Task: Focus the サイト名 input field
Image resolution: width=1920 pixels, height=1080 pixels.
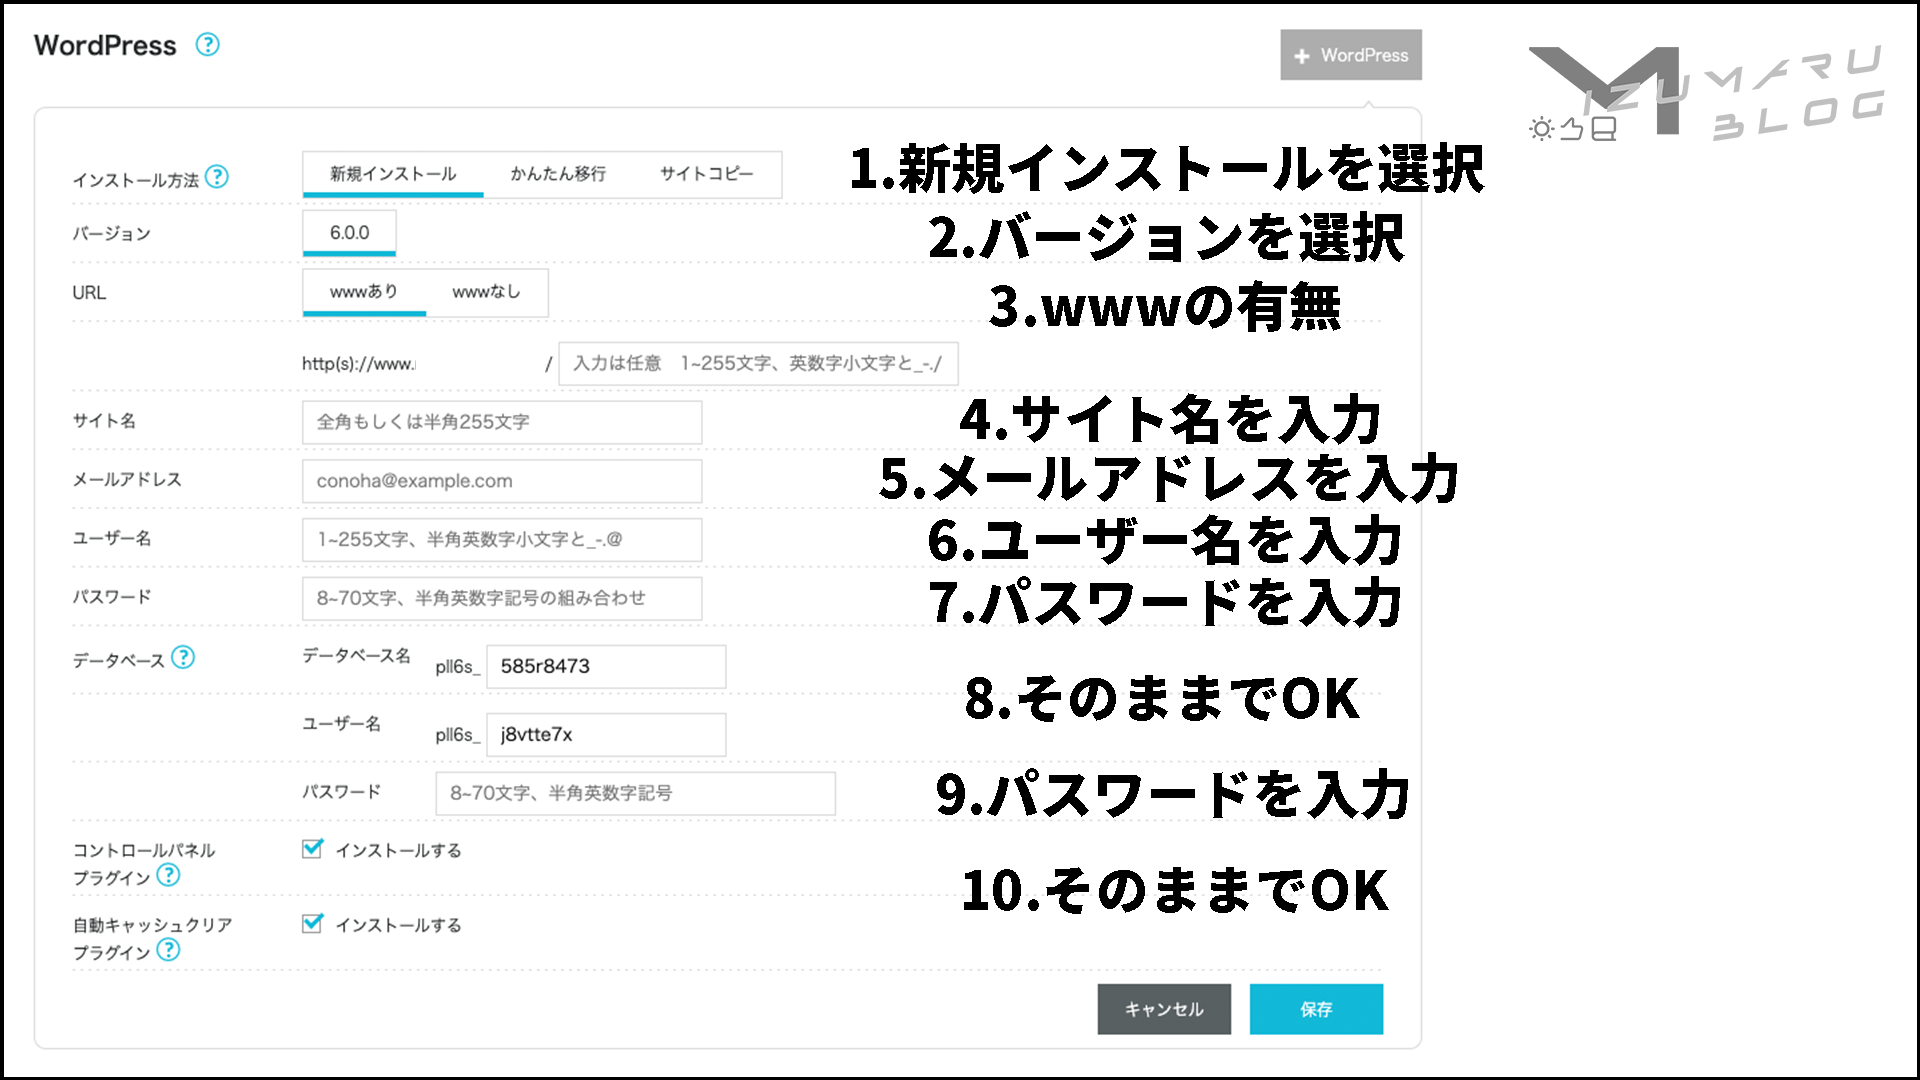Action: click(502, 422)
